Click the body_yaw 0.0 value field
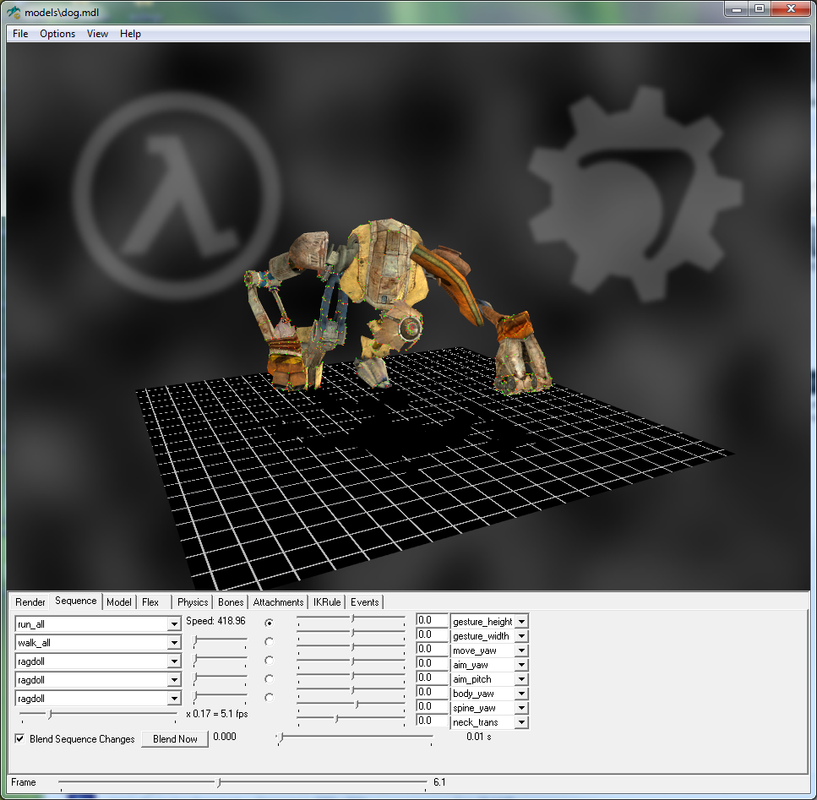 [x=431, y=692]
